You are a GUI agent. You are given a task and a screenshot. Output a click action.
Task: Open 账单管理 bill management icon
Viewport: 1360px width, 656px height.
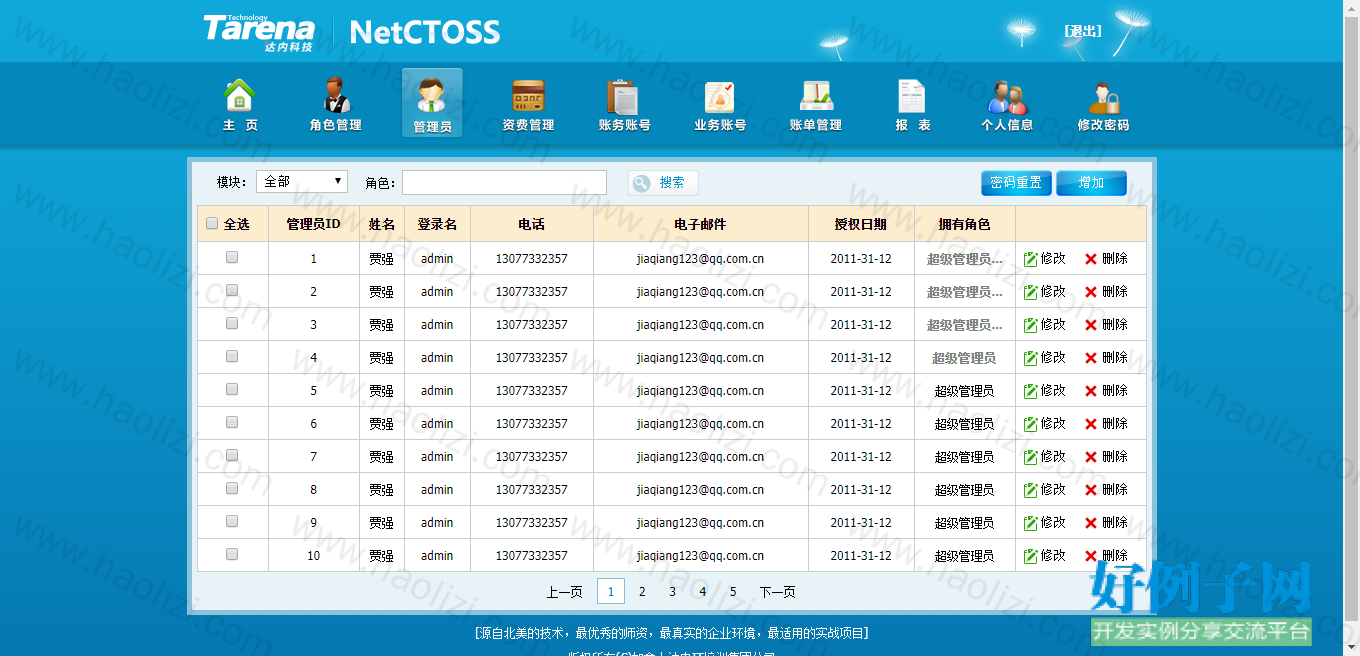816,104
